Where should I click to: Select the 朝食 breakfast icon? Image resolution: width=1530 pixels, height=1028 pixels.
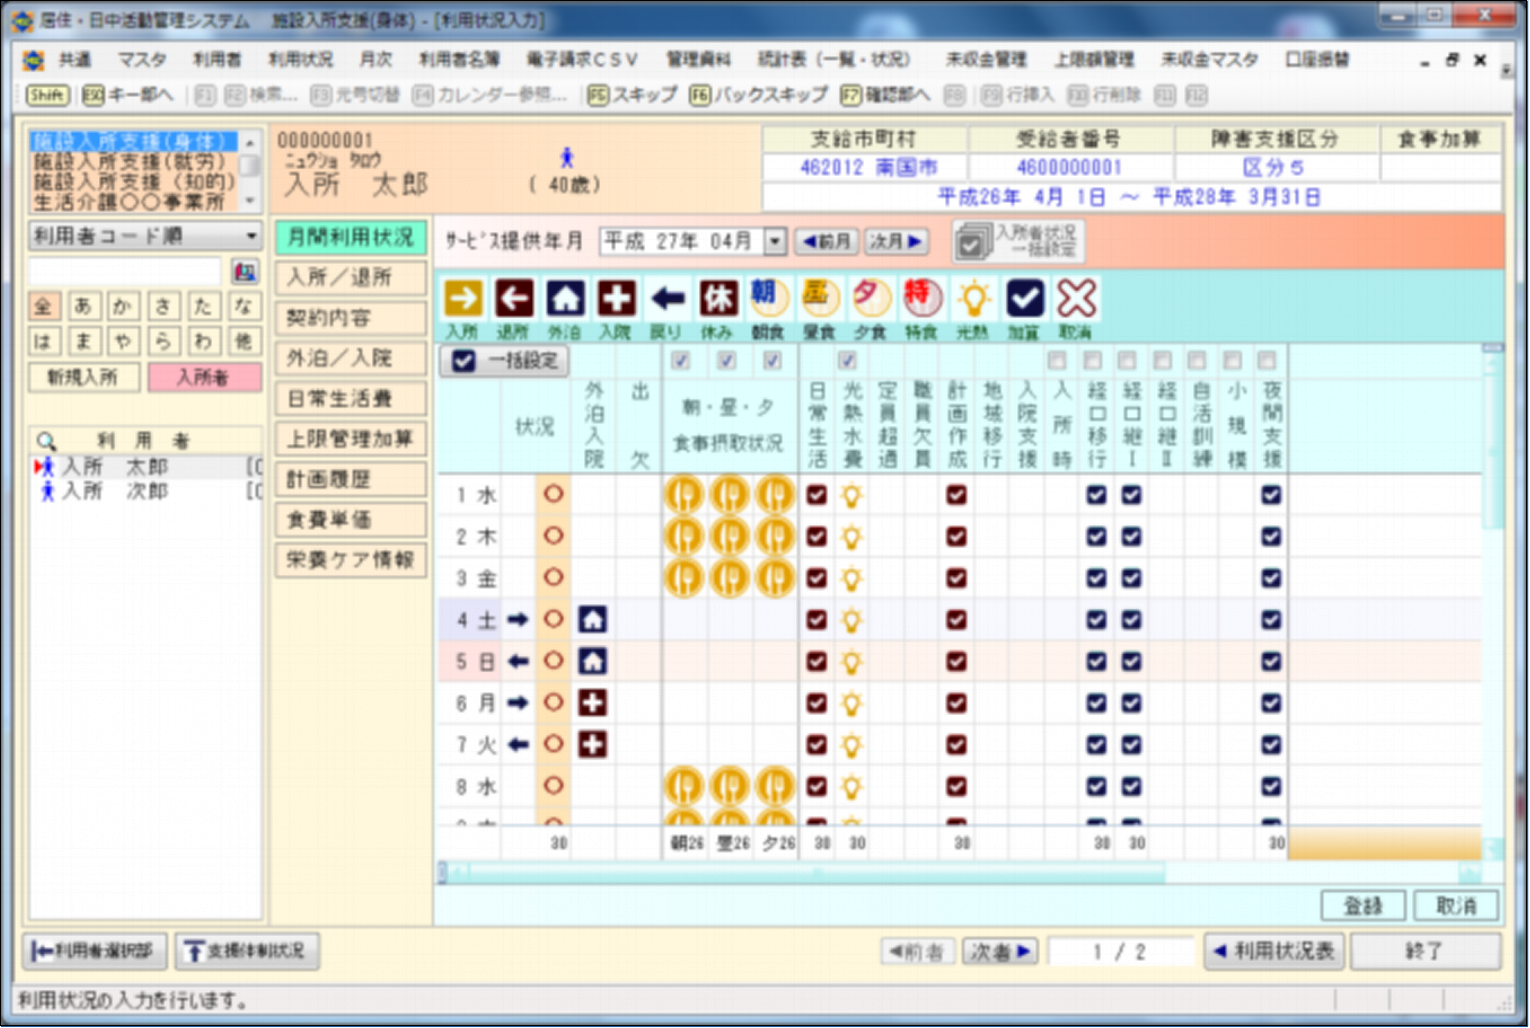point(768,298)
